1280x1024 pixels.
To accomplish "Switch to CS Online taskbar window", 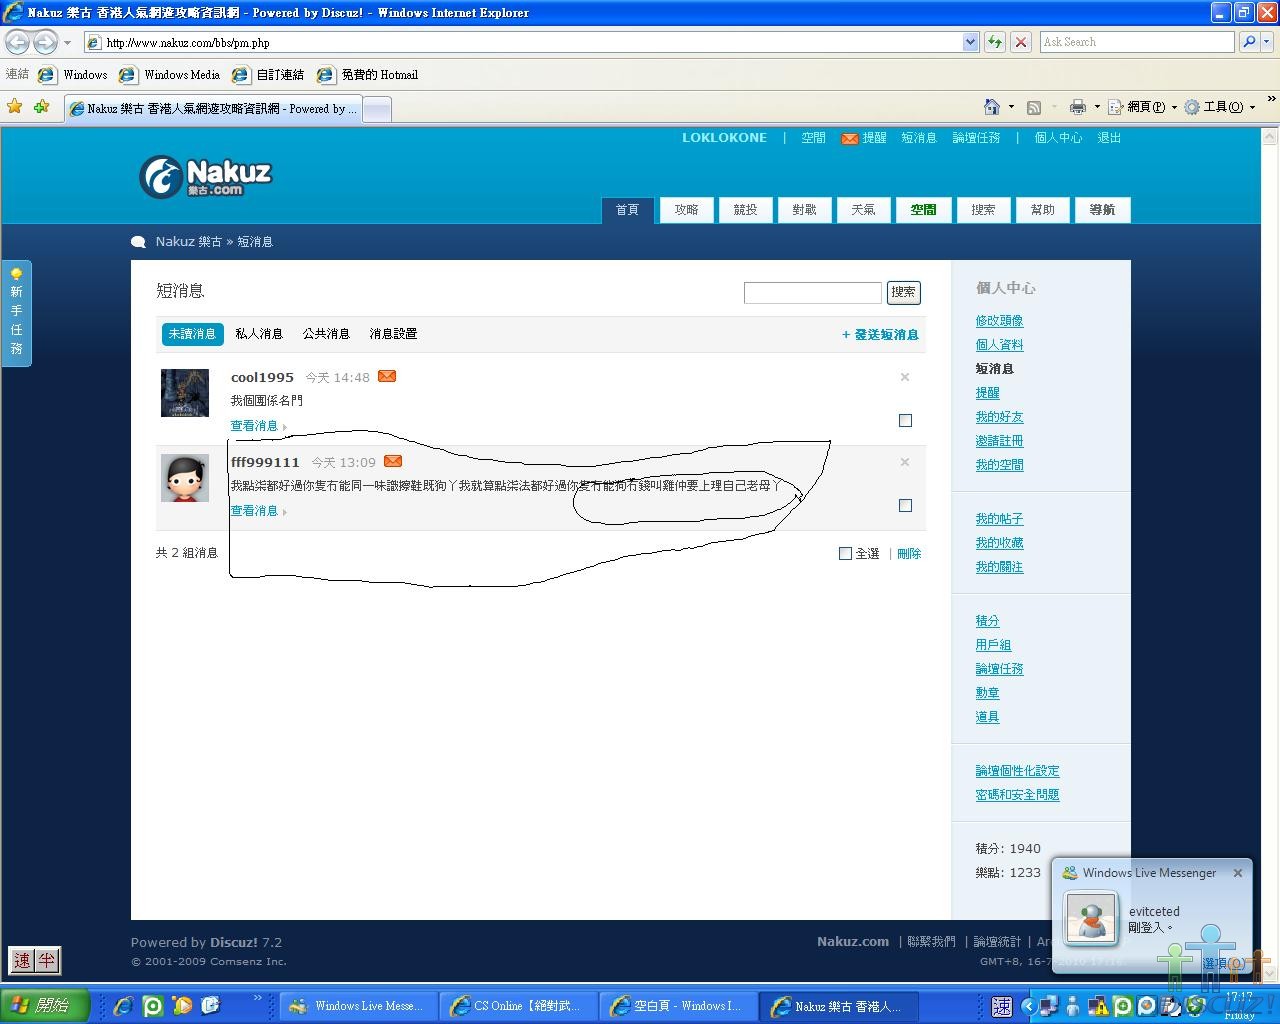I will 521,1006.
